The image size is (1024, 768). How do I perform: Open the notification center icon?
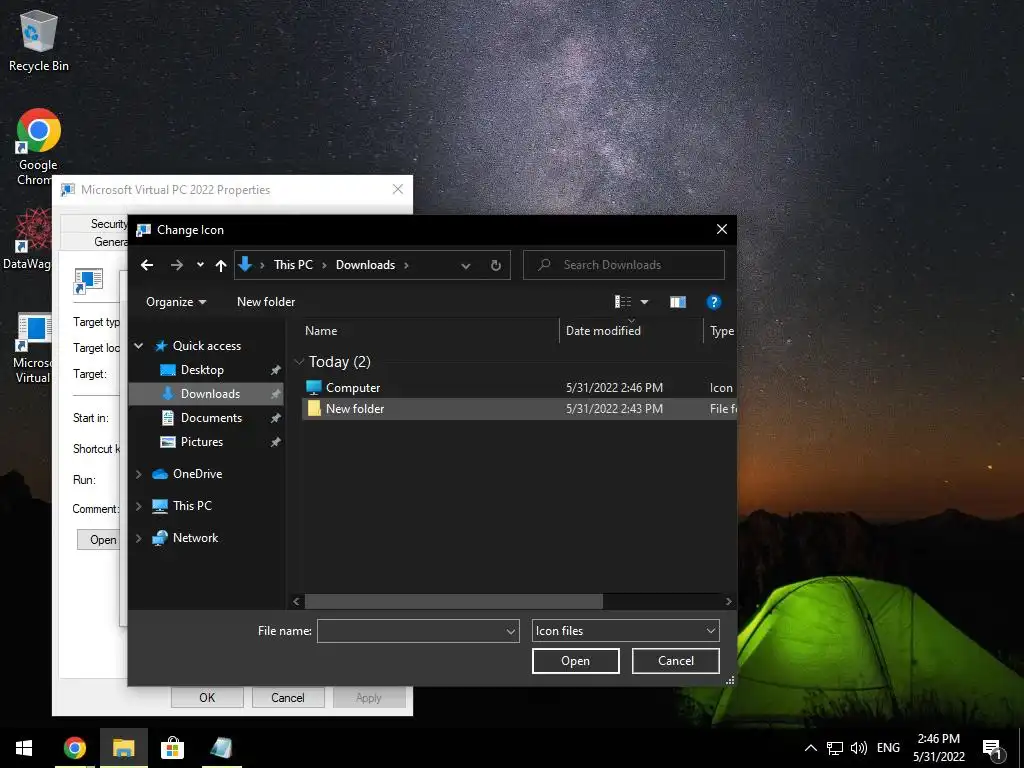pyautogui.click(x=993, y=748)
